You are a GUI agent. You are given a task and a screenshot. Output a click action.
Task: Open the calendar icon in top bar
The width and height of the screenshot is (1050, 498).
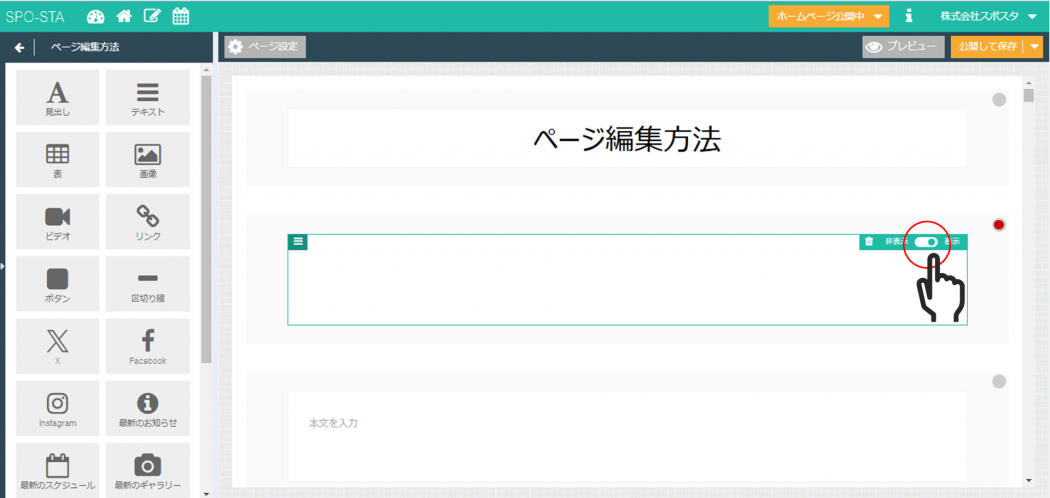click(181, 16)
